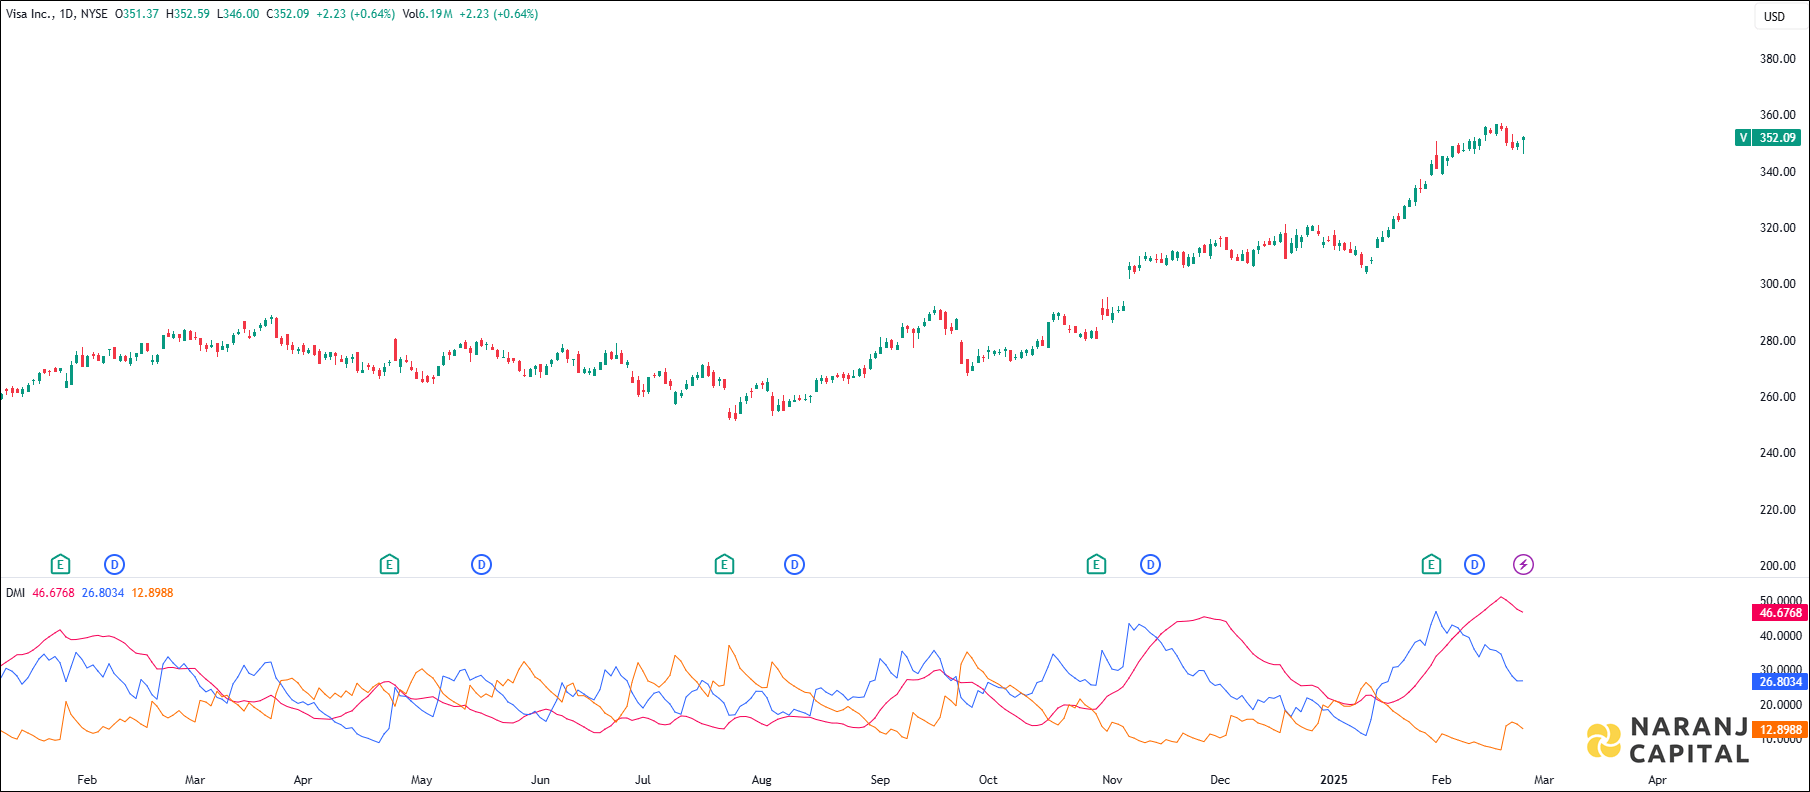1810x792 pixels.
Task: Click the 320.00 price axis label
Action: [1778, 228]
